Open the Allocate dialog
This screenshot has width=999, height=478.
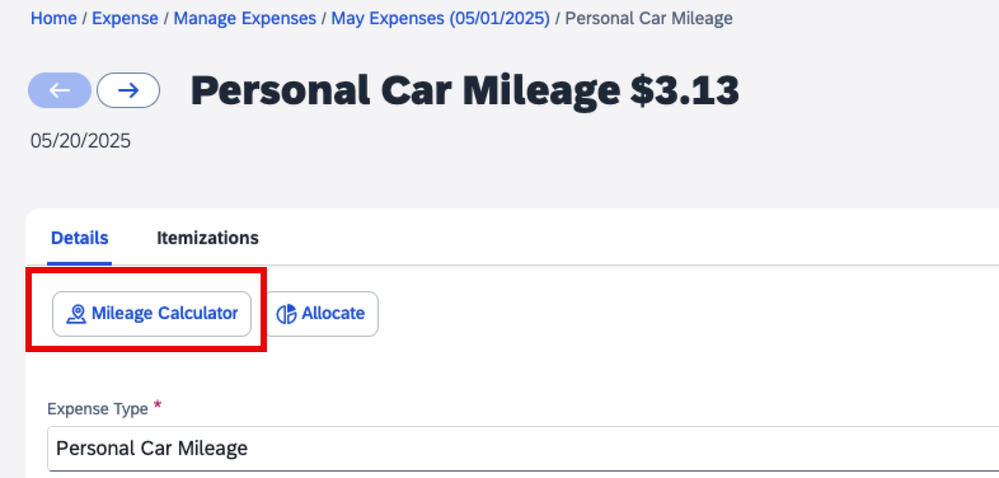click(322, 314)
